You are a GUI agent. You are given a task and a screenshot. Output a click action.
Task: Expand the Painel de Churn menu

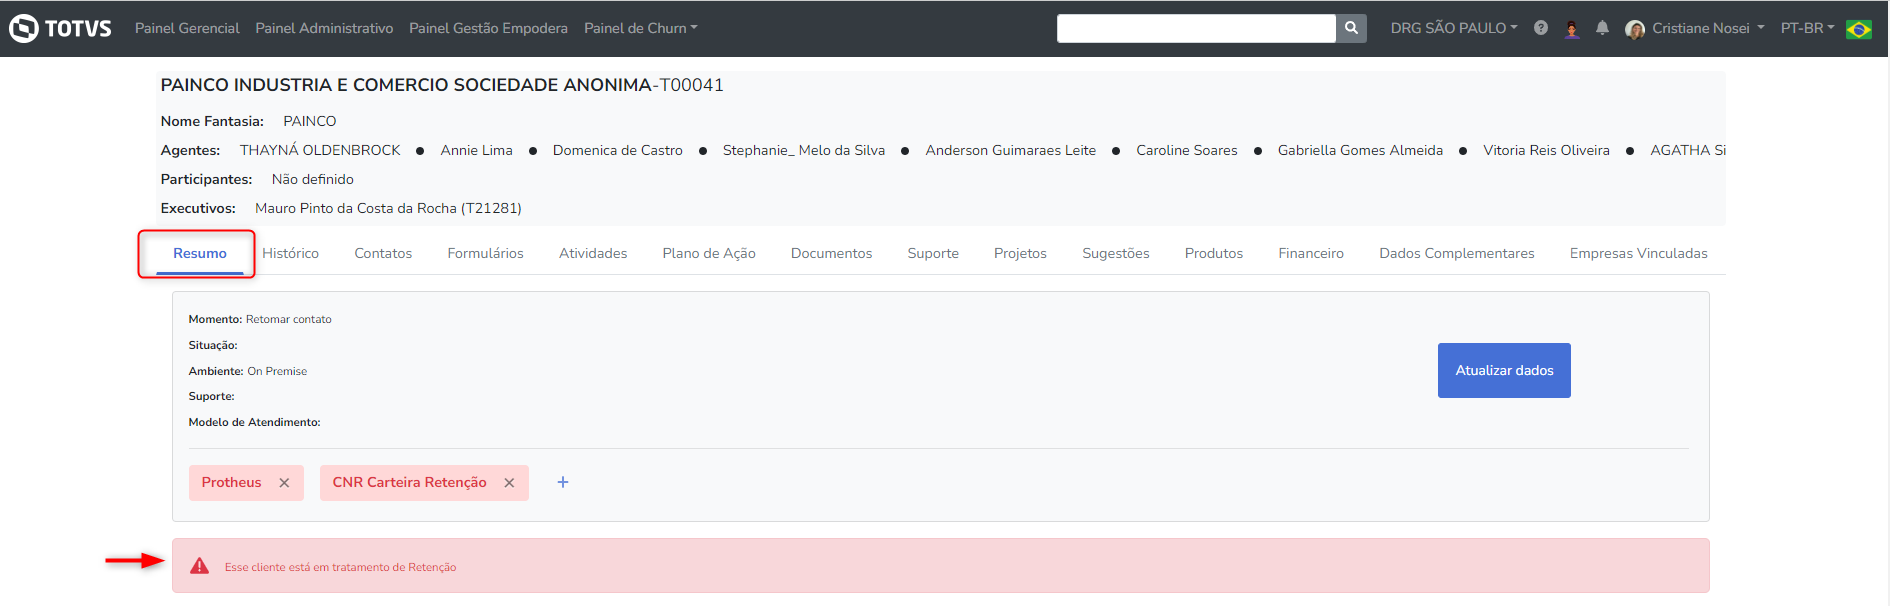[640, 28]
